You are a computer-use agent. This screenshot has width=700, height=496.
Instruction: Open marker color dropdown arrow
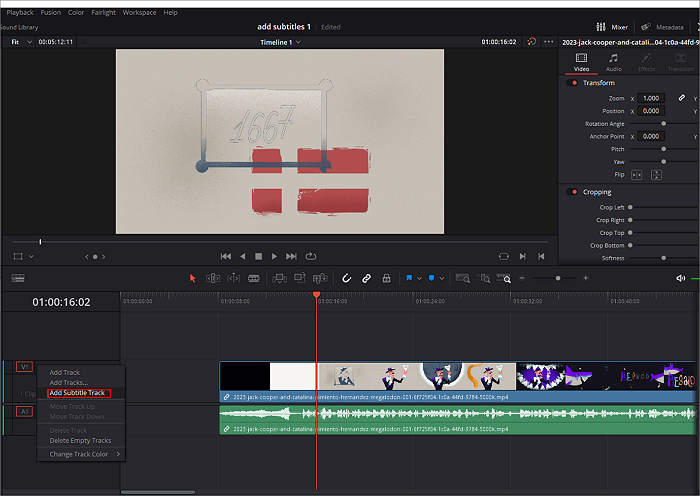click(x=442, y=279)
